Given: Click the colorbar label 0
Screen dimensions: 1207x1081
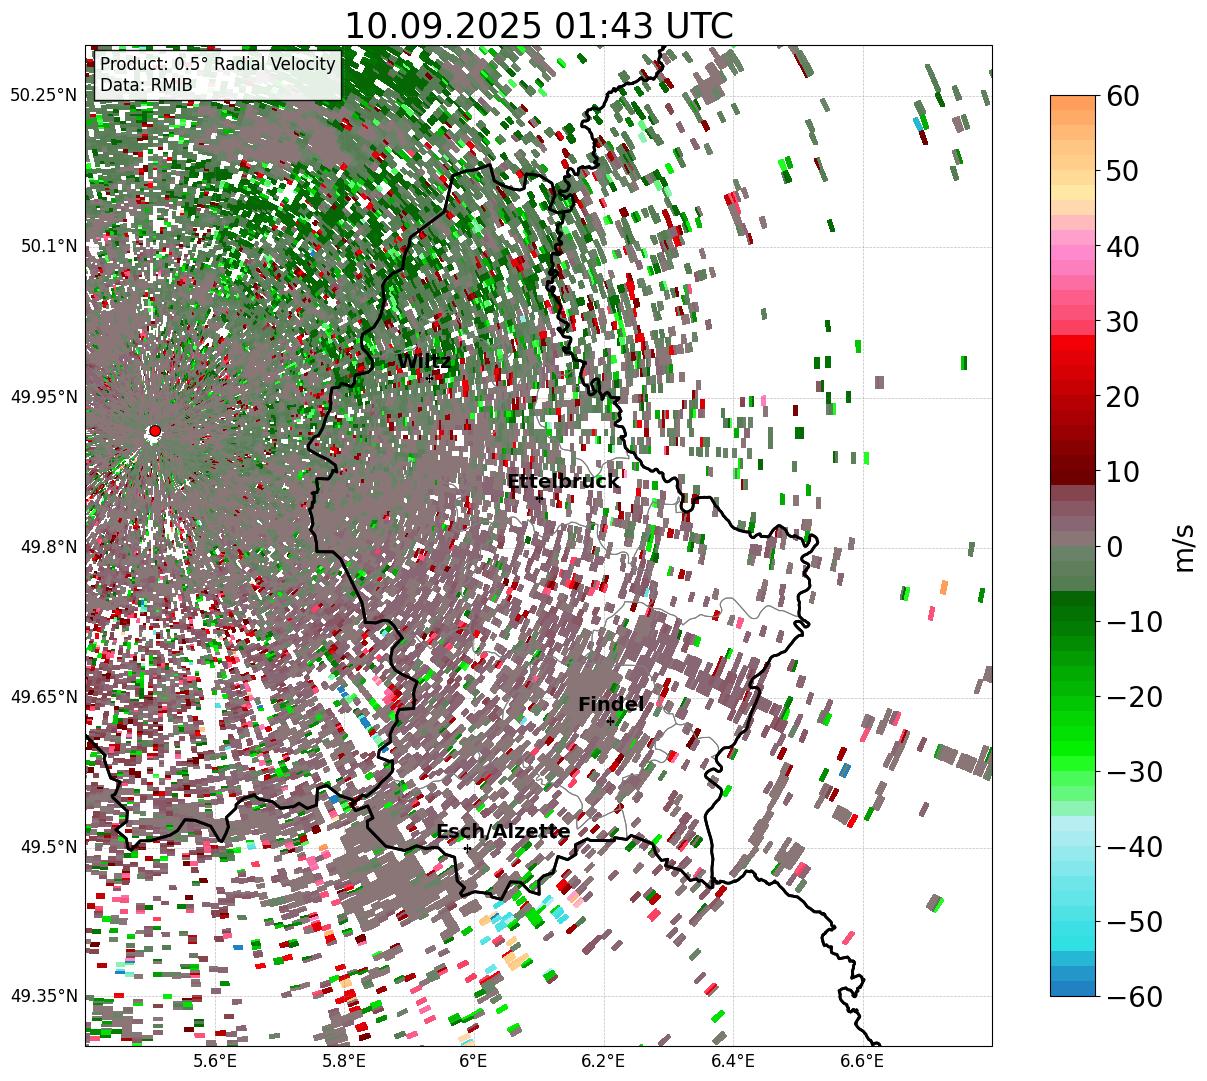Looking at the screenshot, I should click(1113, 546).
